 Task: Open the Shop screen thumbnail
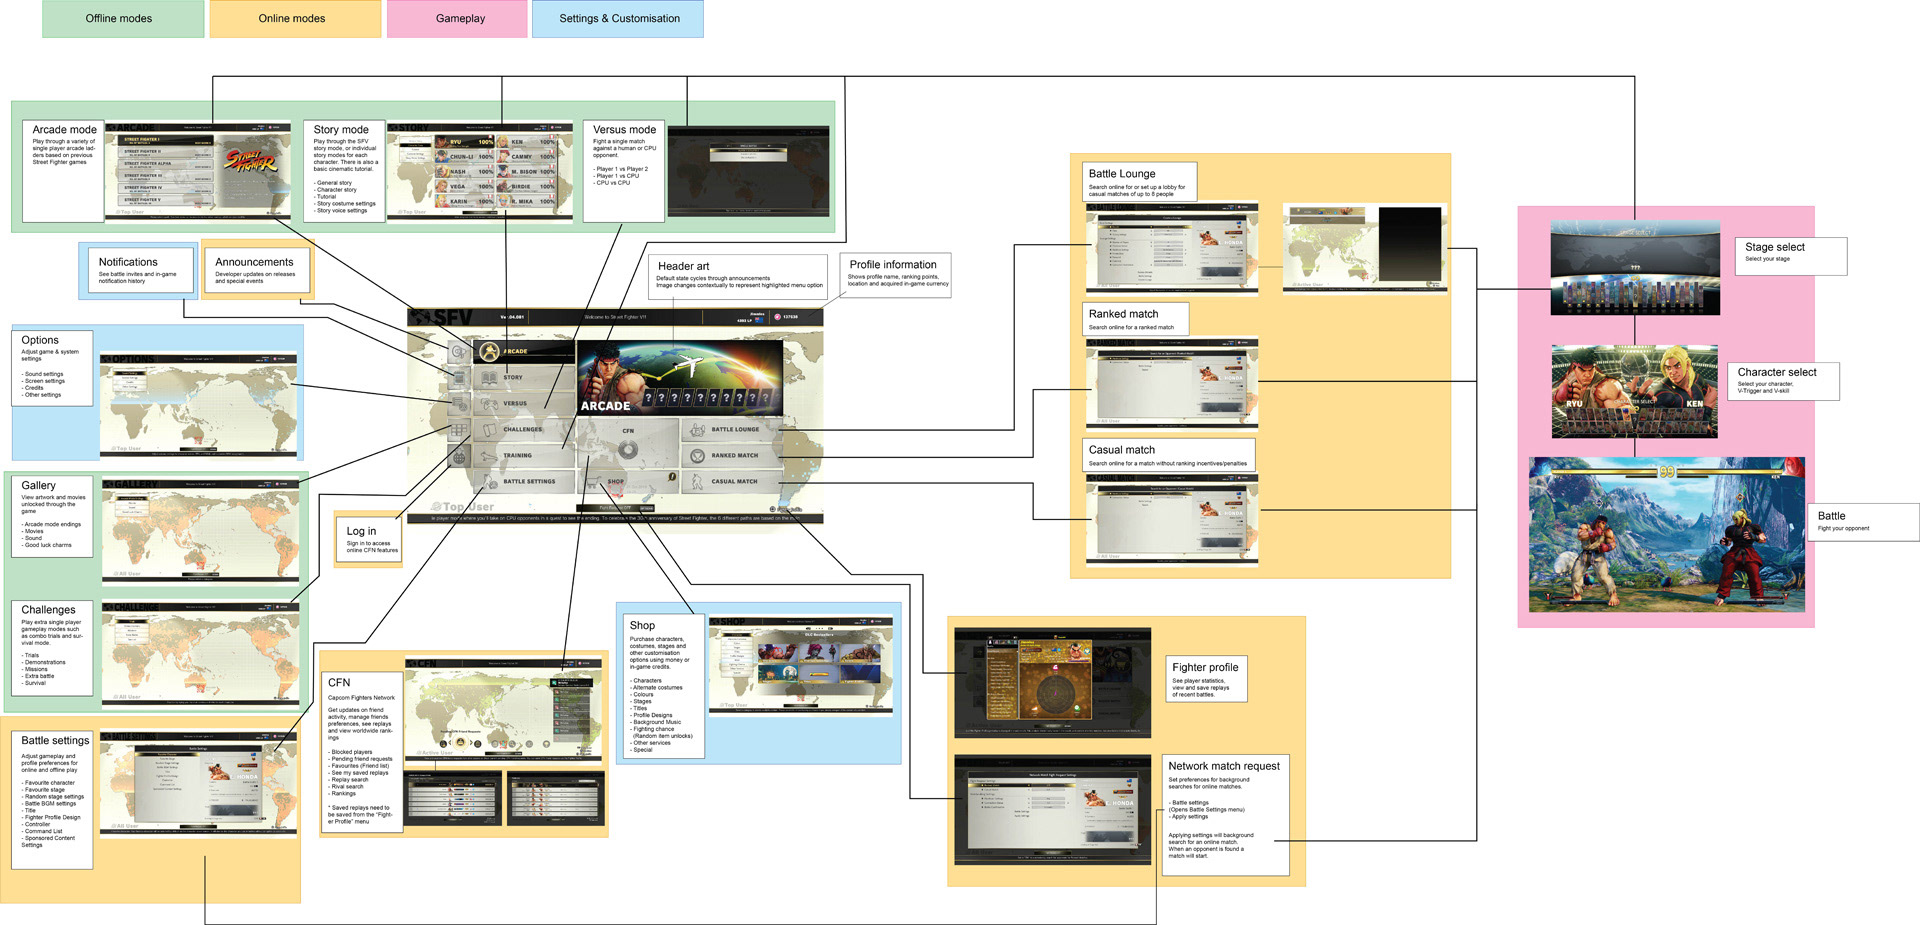tap(801, 665)
